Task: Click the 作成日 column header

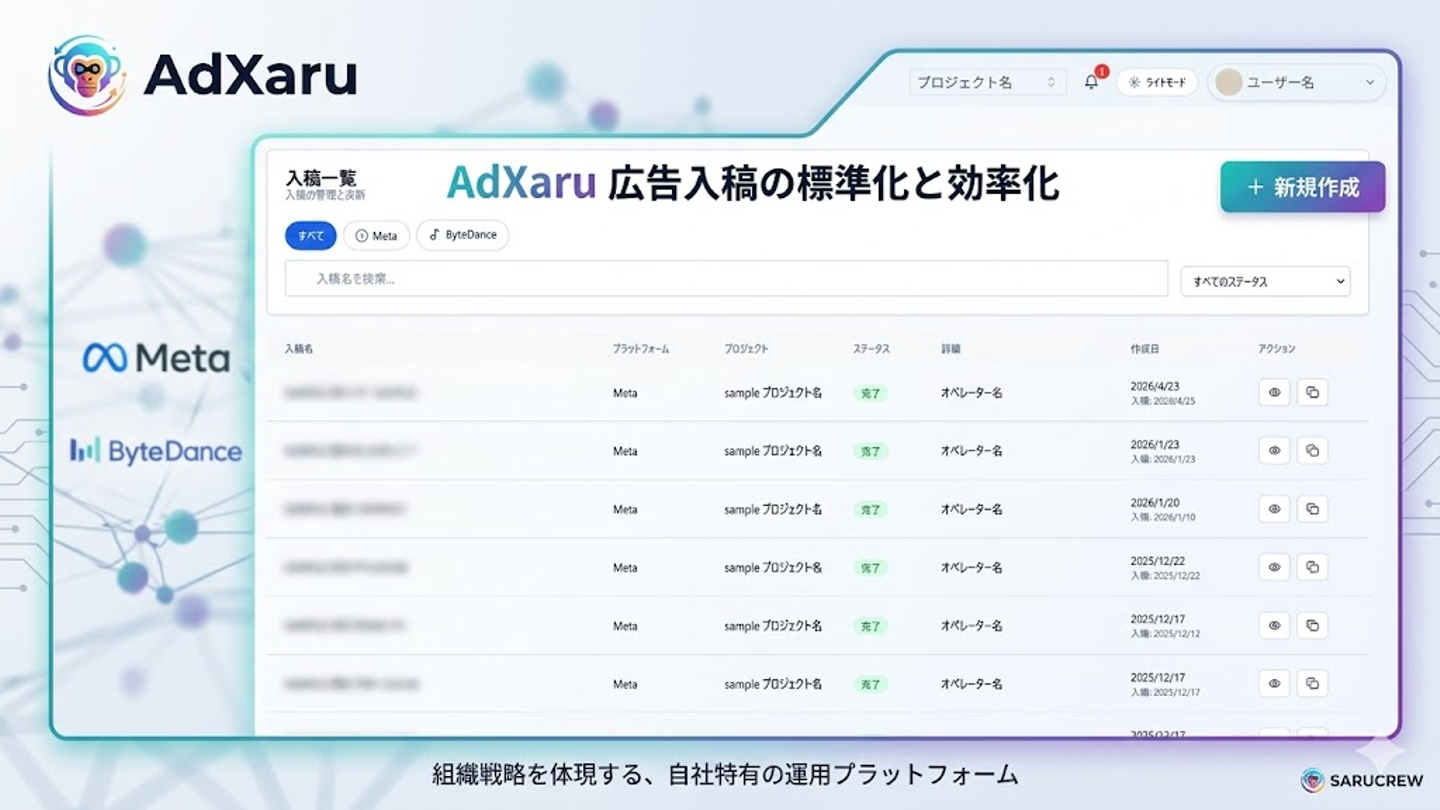Action: click(1145, 349)
